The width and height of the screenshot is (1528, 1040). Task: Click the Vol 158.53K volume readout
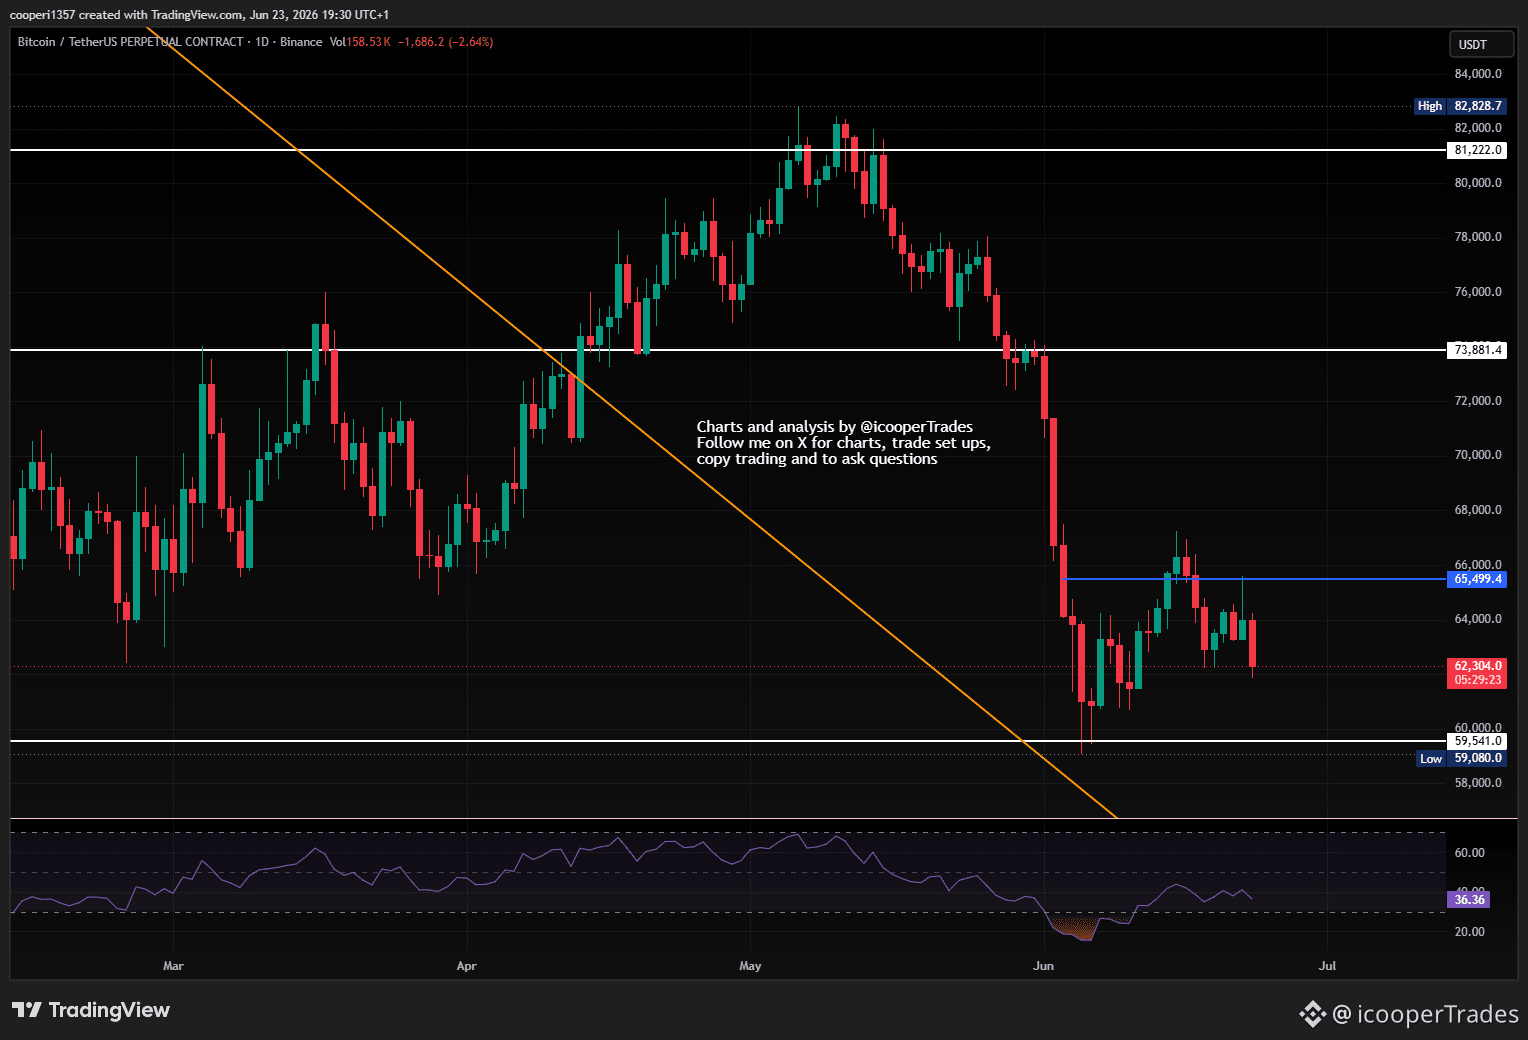pos(360,42)
